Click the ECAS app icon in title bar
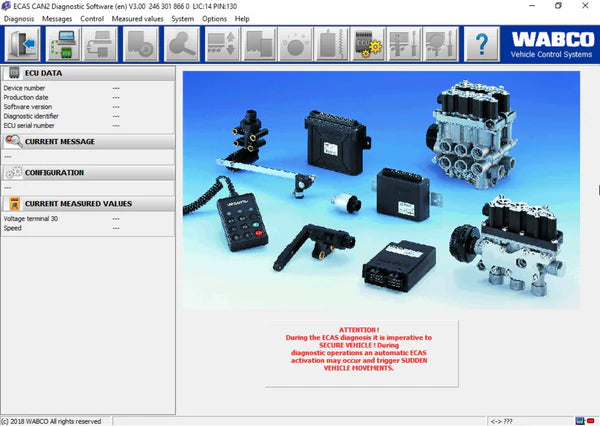 pyautogui.click(x=6, y=6)
